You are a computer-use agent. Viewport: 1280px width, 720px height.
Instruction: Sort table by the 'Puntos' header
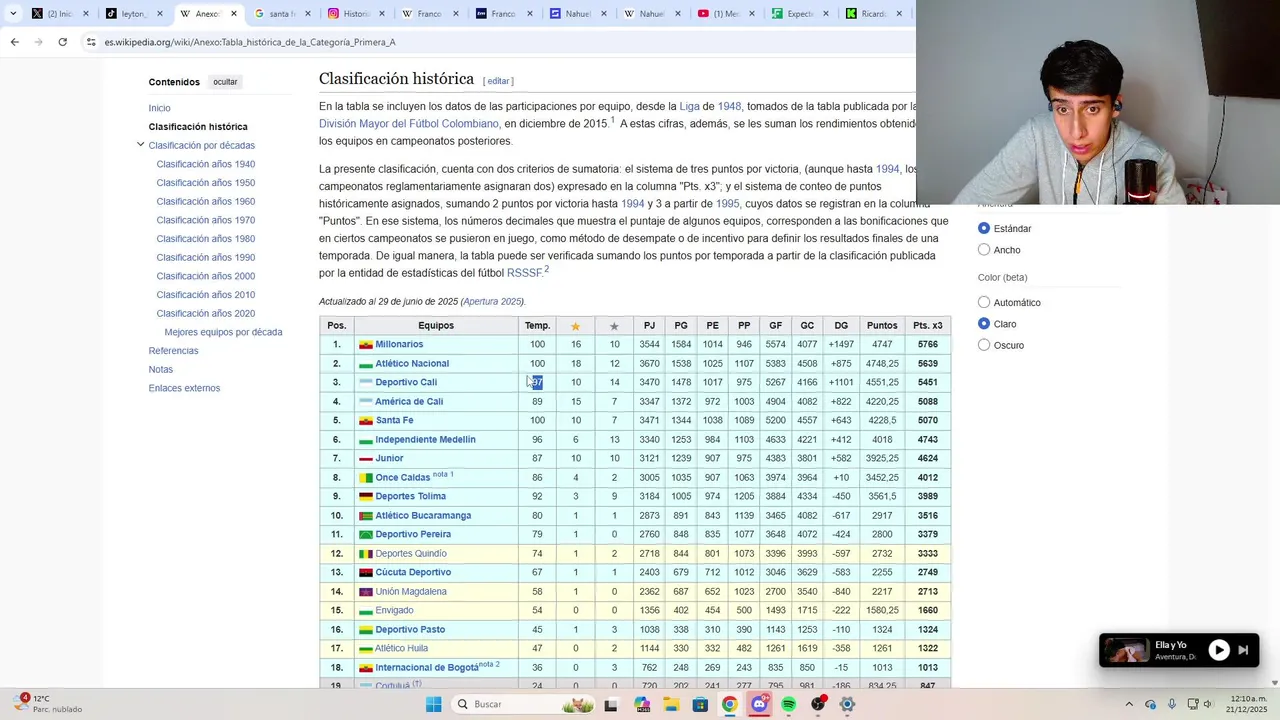(881, 326)
